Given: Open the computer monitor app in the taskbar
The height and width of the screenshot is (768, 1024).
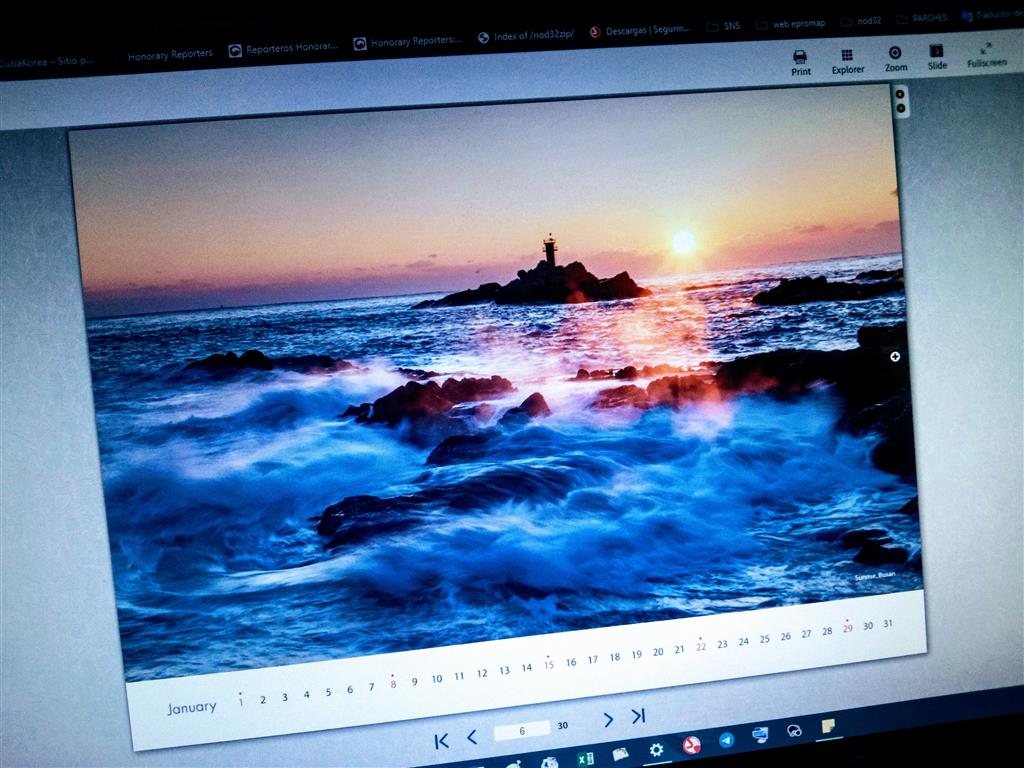Looking at the screenshot, I should coord(760,735).
